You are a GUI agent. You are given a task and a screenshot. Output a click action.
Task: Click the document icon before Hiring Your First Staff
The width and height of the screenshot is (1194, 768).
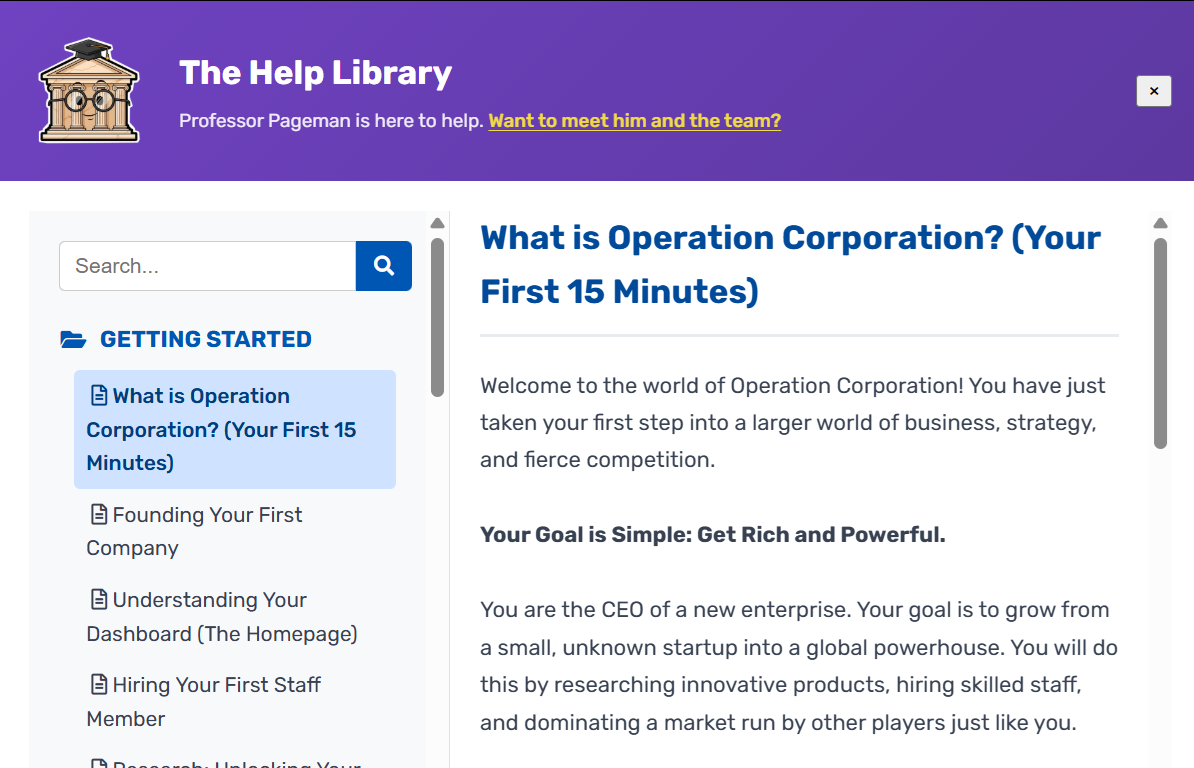click(98, 685)
